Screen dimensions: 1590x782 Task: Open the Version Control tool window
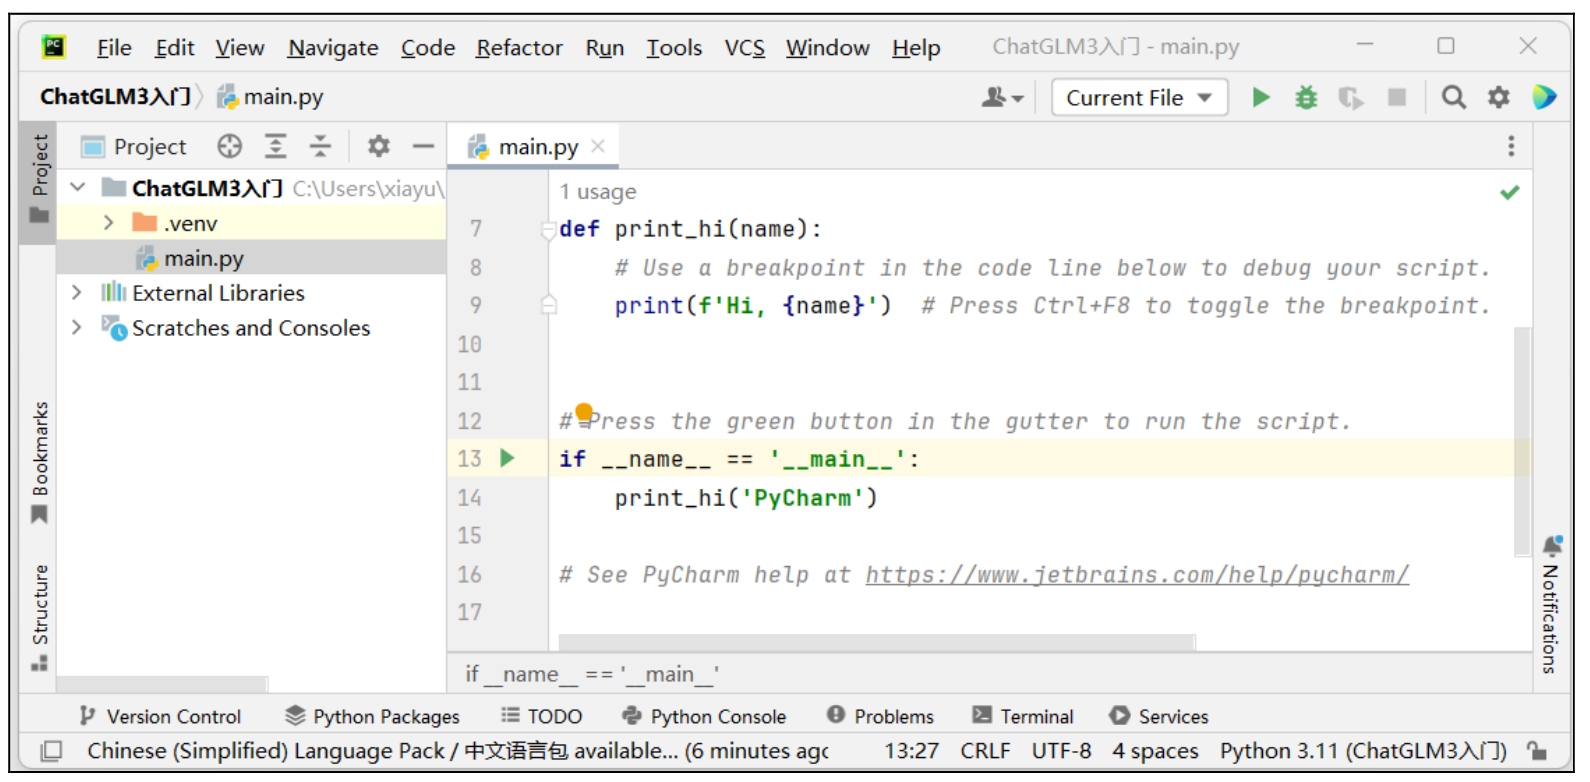click(x=160, y=716)
